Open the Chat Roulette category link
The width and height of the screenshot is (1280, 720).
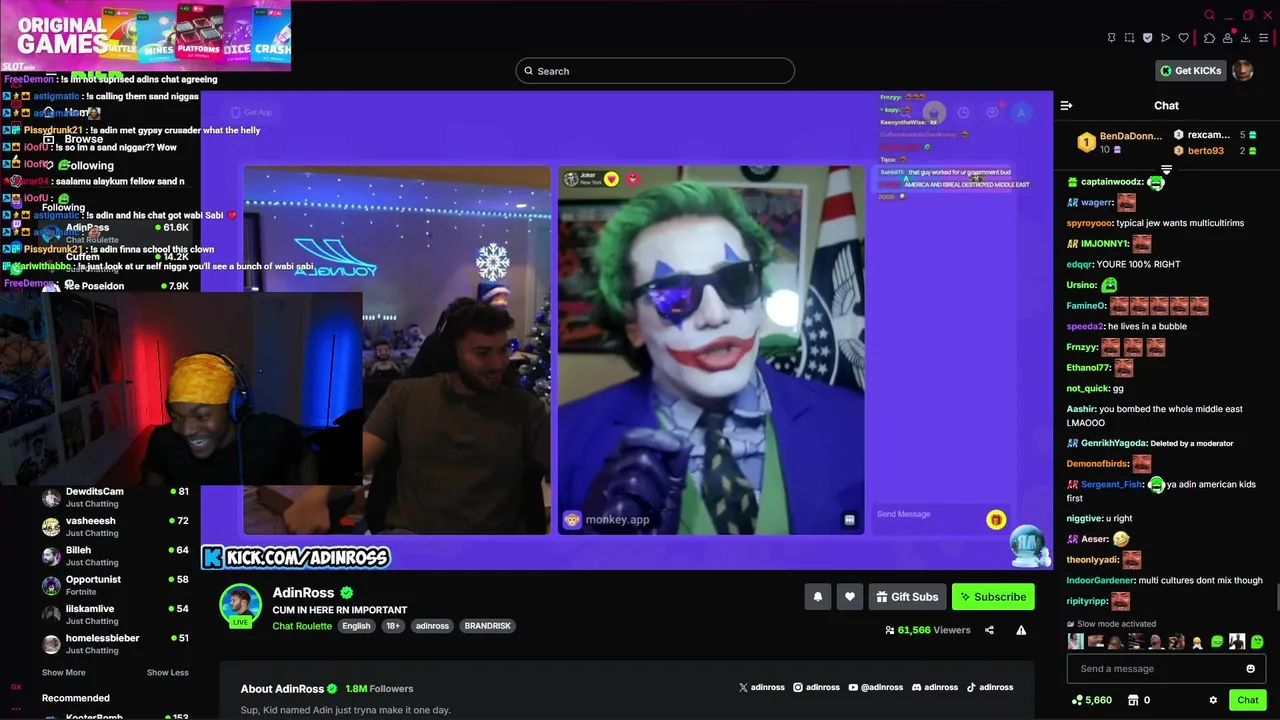pos(302,626)
